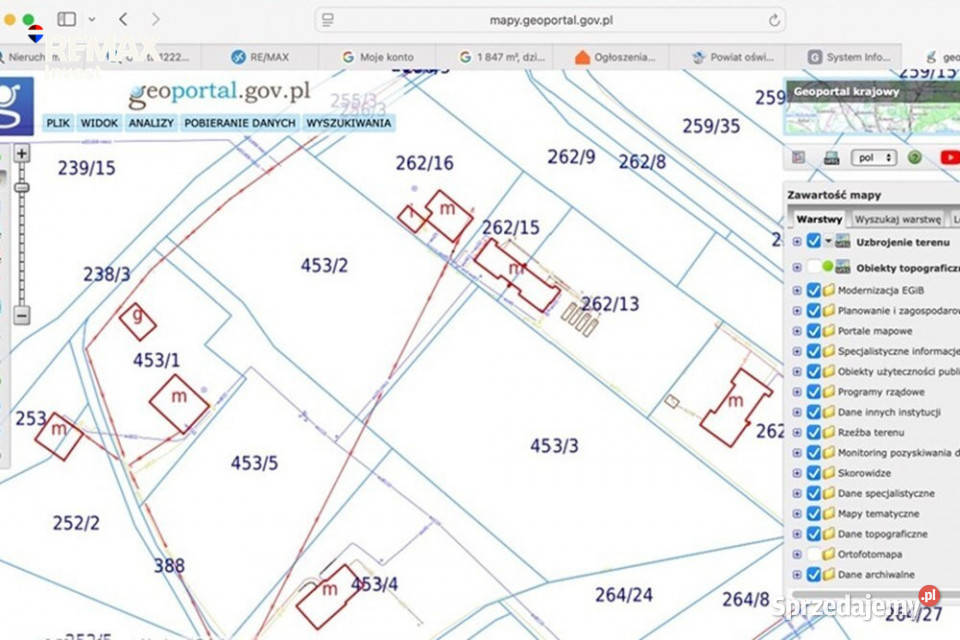Screen dimensions: 960x640
Task: Click the Ortofotomapa folder icon
Action: click(829, 554)
